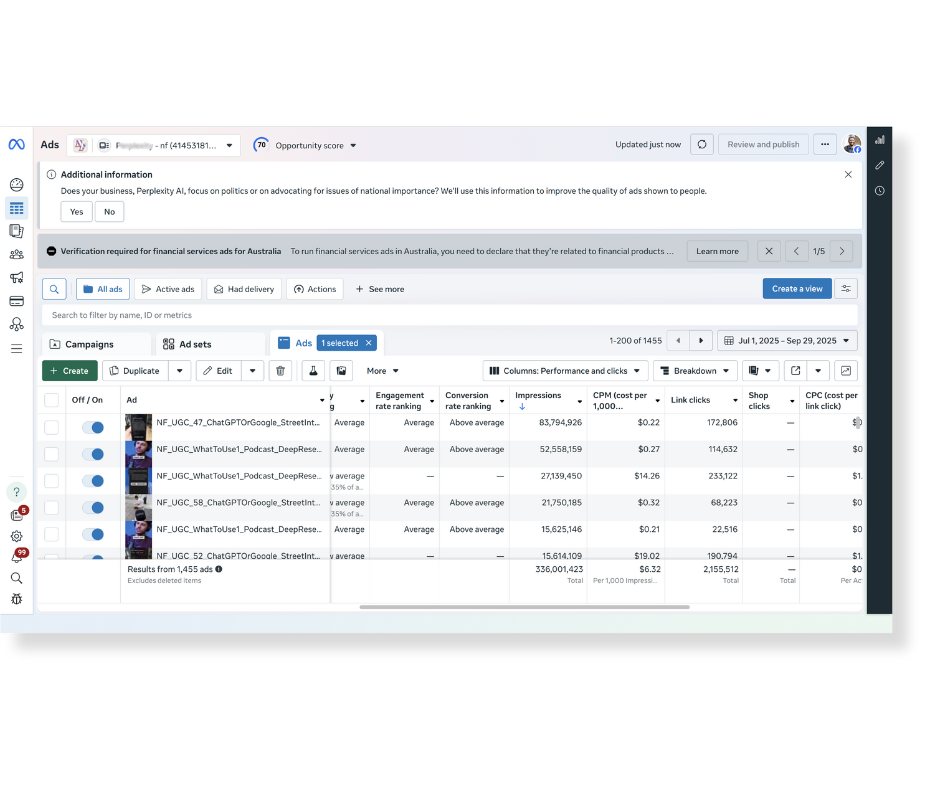Open the Meta logo home icon
Viewport: 940px width, 788px height.
[16, 145]
